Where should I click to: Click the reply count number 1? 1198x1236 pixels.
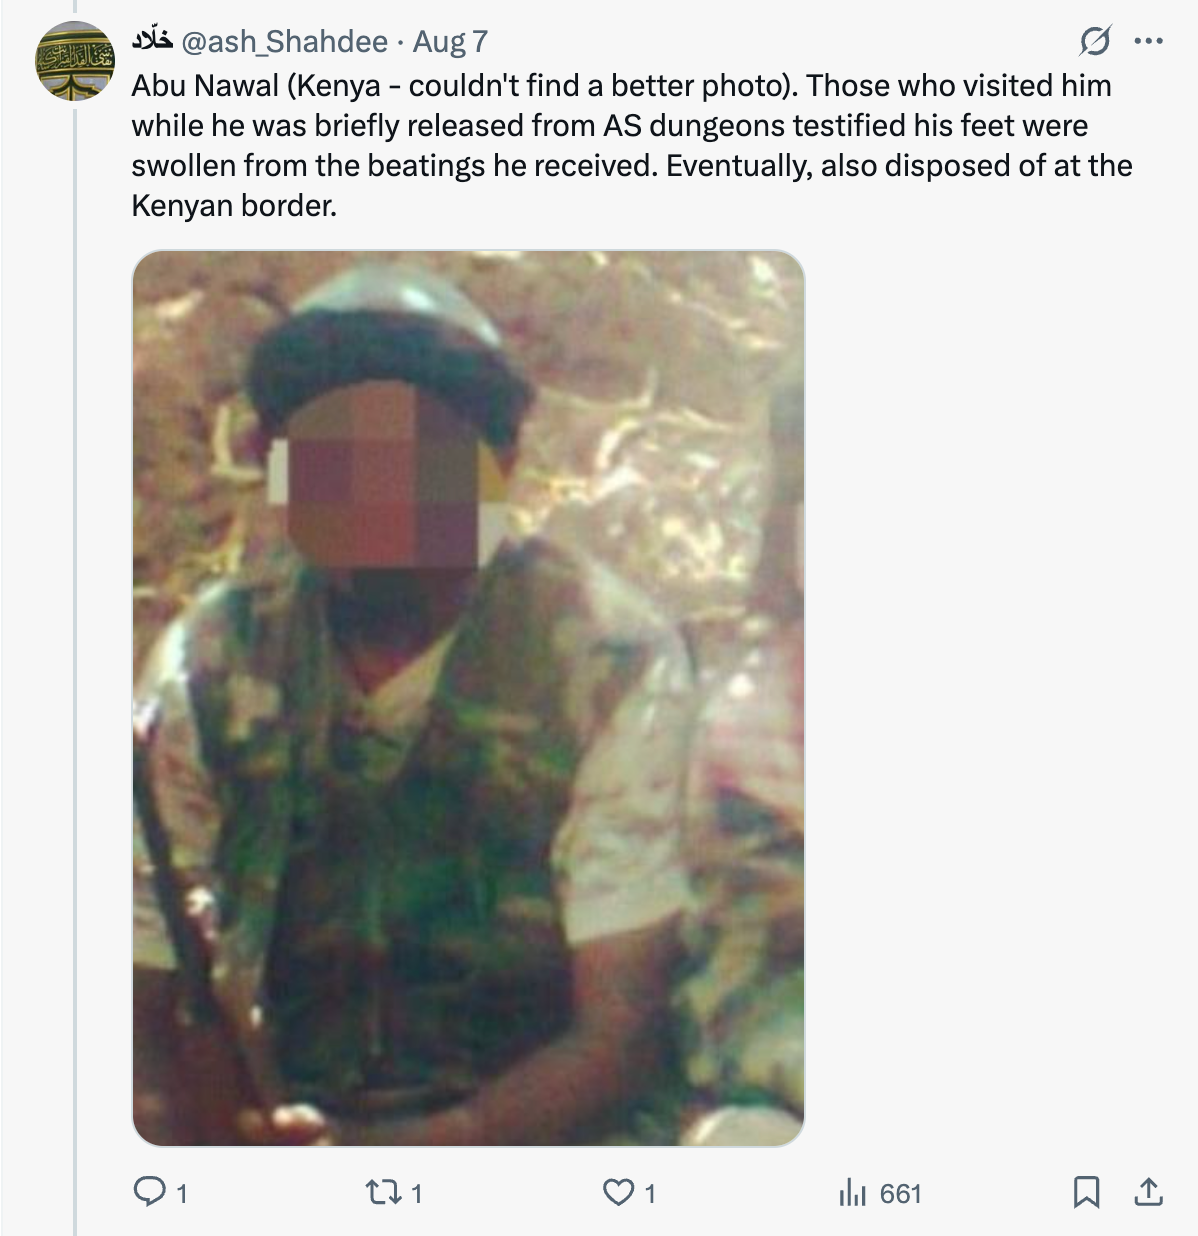(x=182, y=1193)
